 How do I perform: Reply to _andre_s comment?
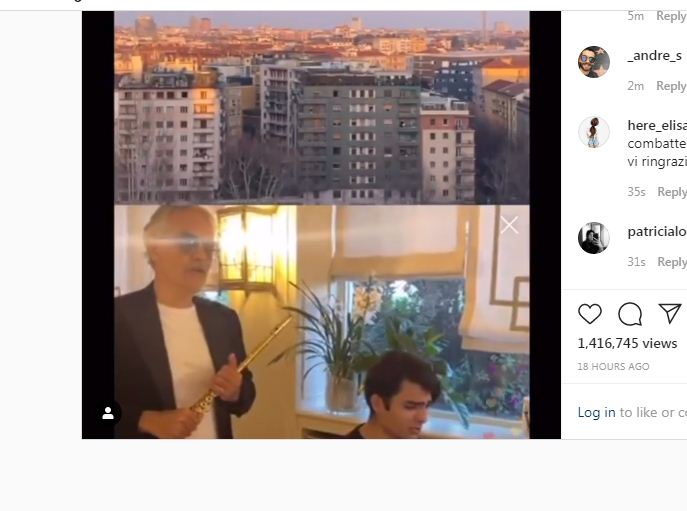(x=671, y=86)
